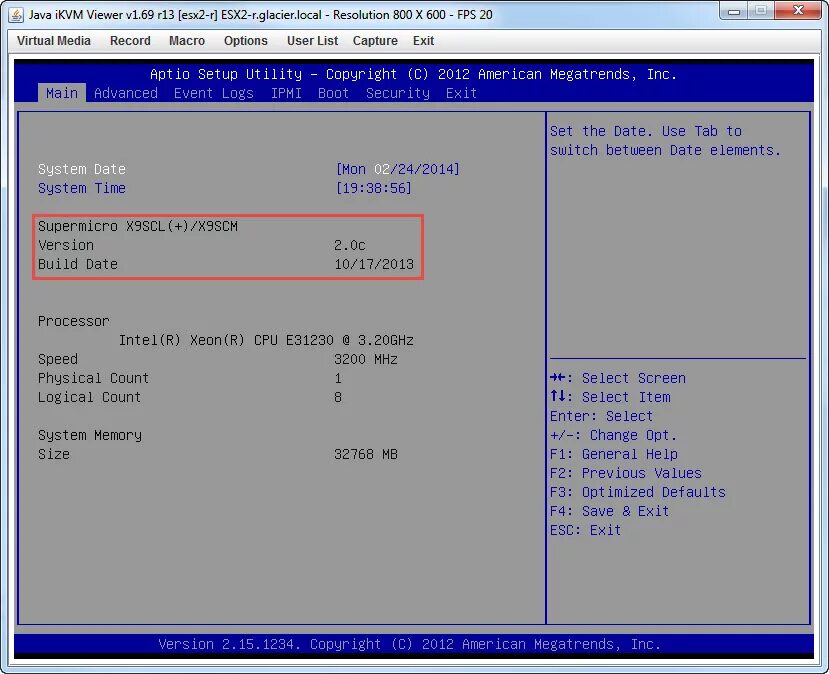The image size is (829, 674).
Task: Click the Select Item key hint
Action: [x=610, y=398]
